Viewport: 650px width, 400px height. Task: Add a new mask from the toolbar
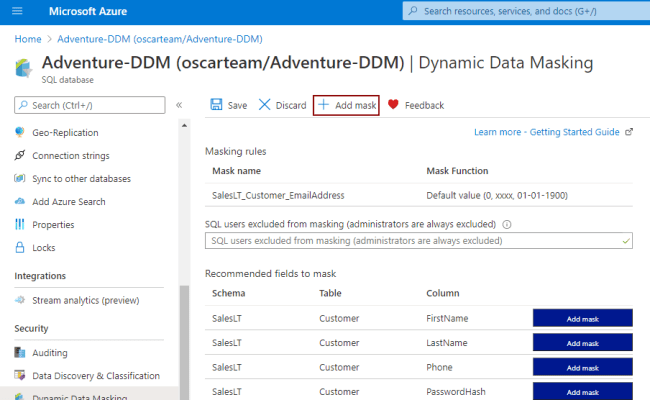pyautogui.click(x=346, y=105)
